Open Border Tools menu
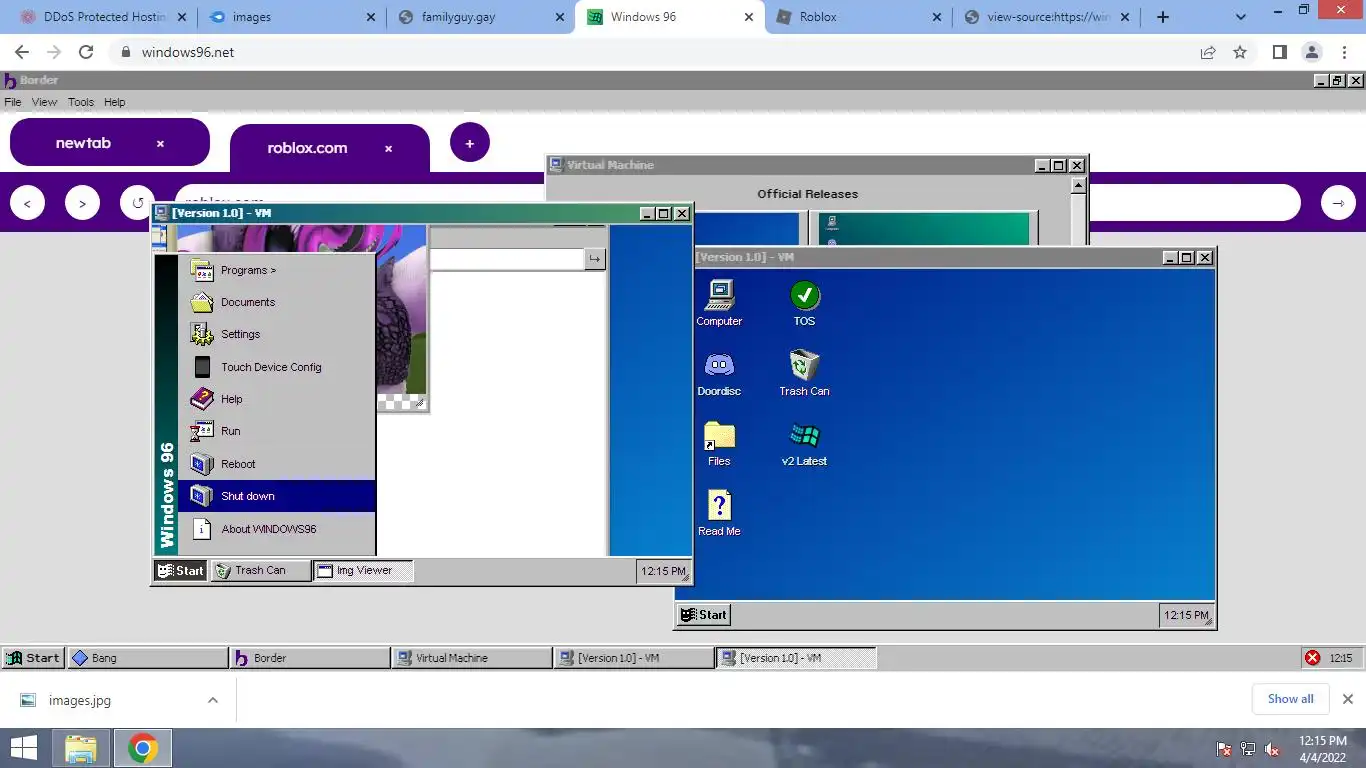 (81, 102)
